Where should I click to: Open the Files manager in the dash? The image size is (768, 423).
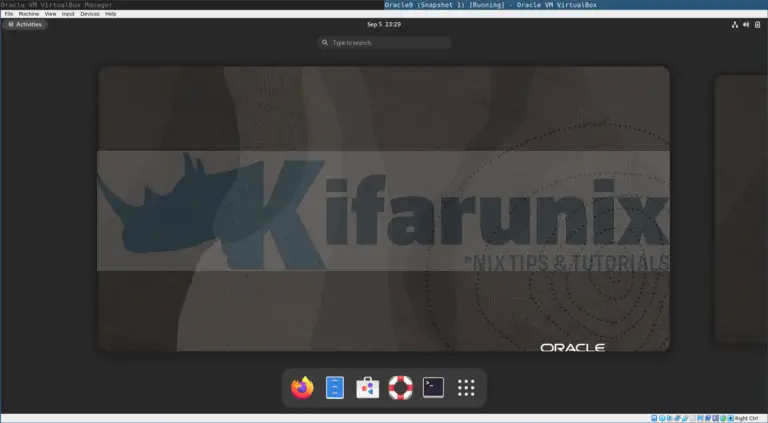335,387
